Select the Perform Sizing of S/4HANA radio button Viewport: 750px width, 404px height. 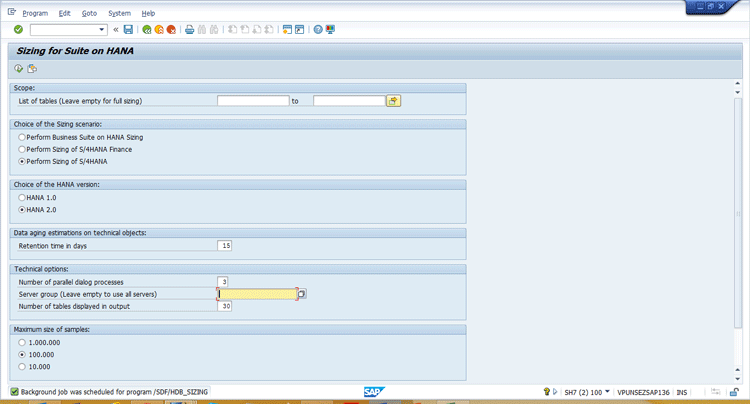22,162
